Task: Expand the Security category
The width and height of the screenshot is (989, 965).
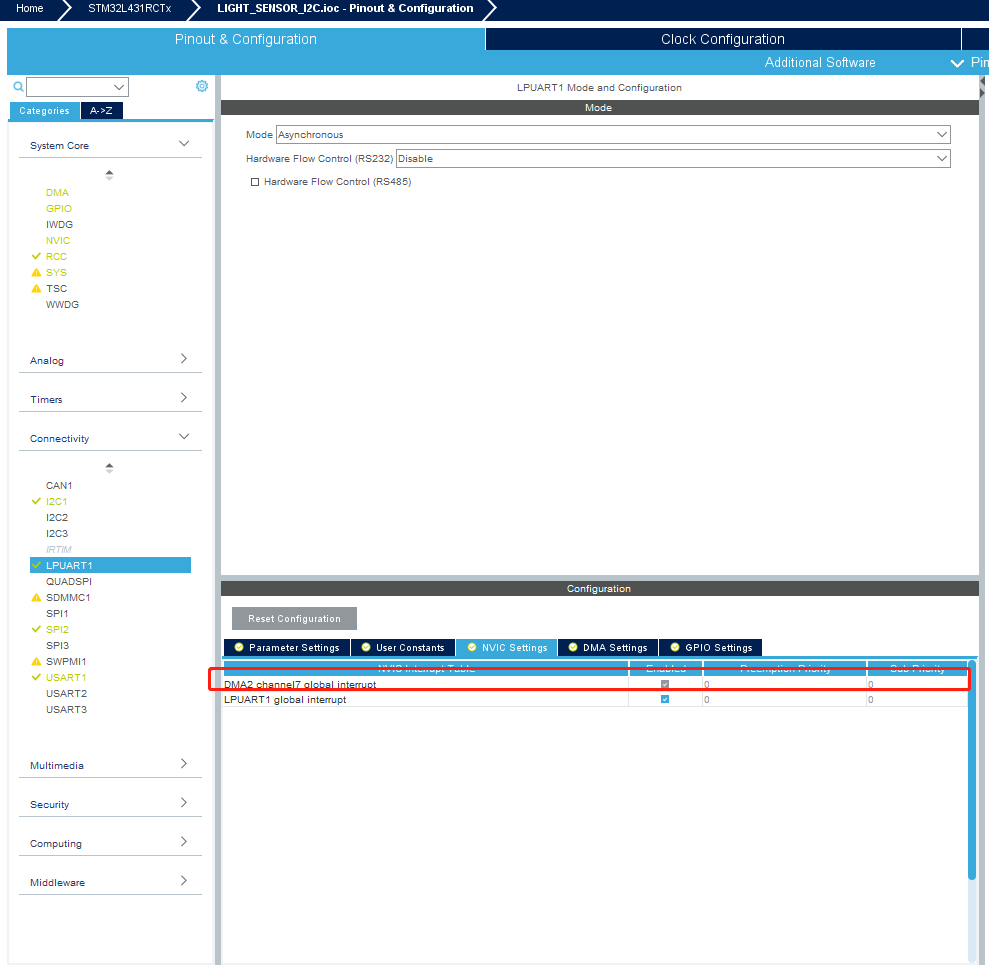Action: click(x=184, y=802)
